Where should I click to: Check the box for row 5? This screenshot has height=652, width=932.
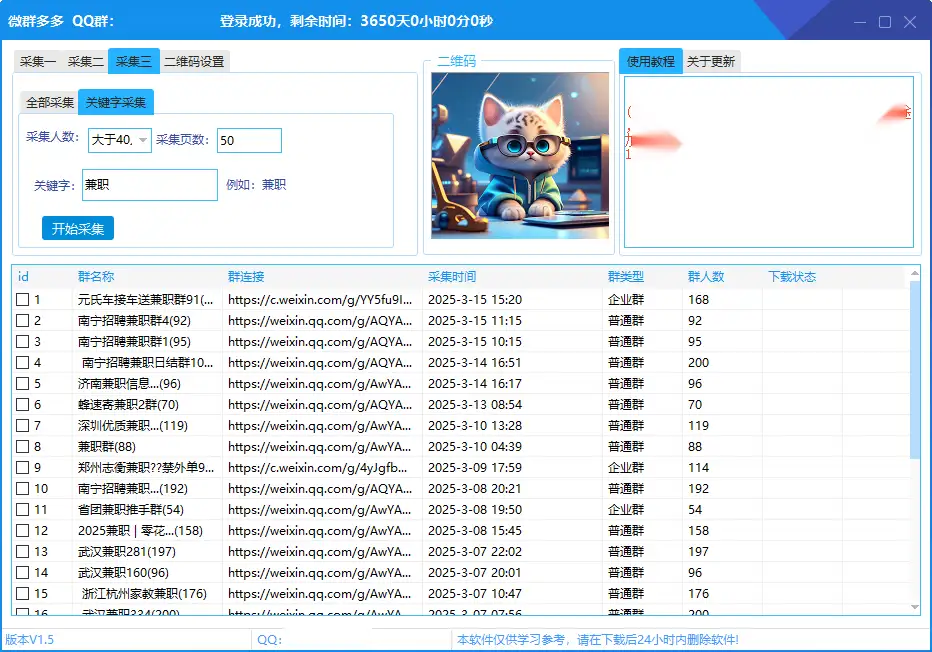(22, 384)
